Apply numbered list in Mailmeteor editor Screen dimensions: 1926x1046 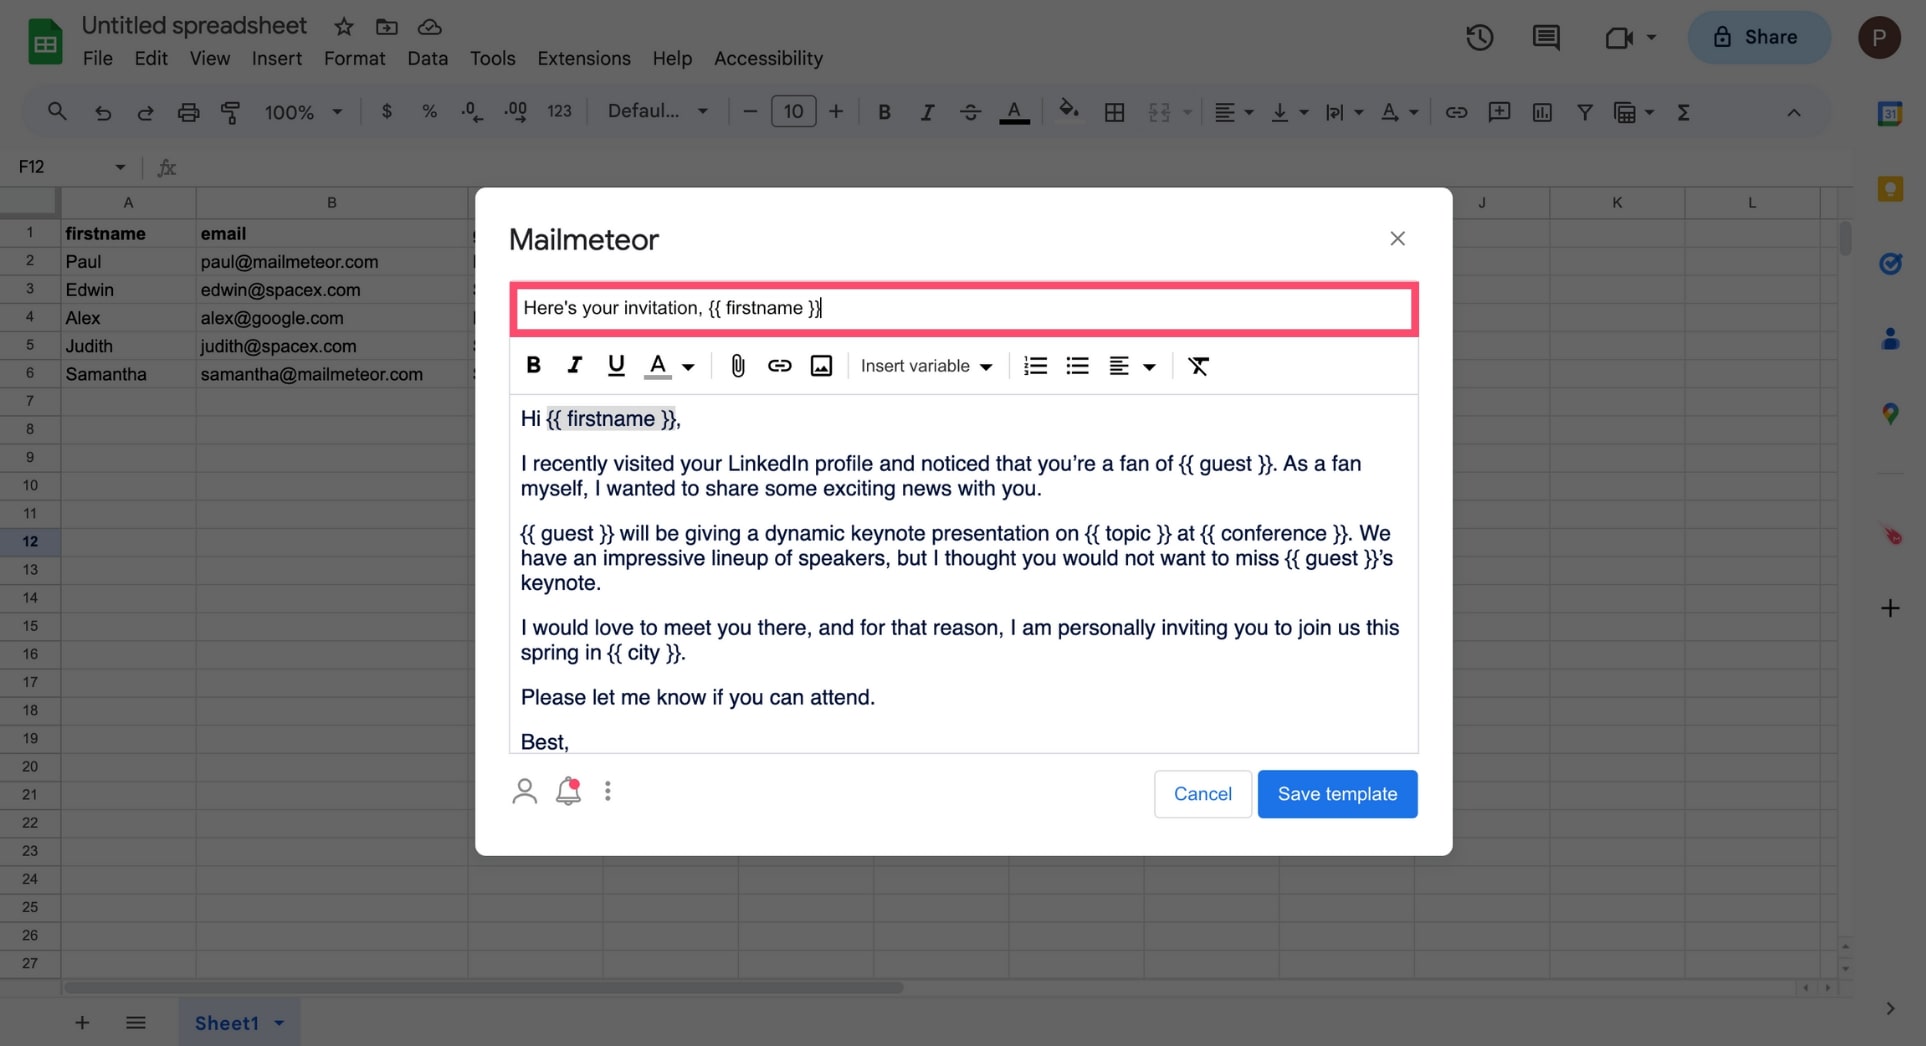point(1036,366)
